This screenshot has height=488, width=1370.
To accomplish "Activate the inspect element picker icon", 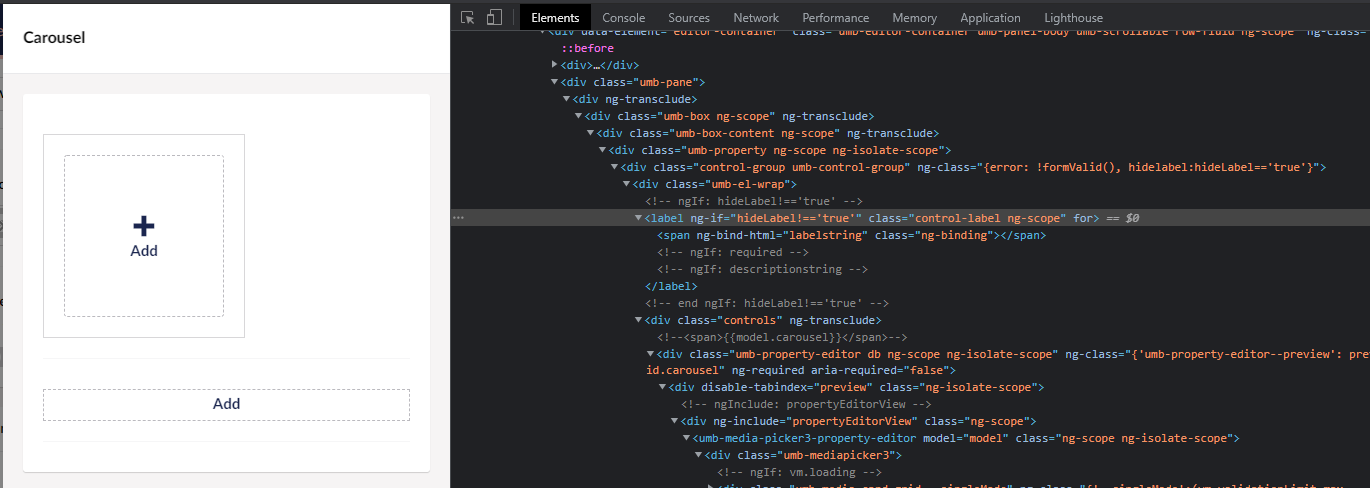I will pos(467,17).
